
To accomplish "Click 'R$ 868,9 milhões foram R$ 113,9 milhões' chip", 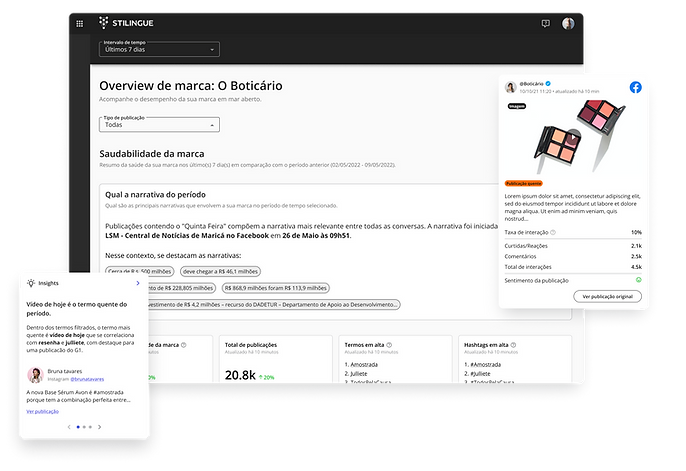I will click(x=276, y=288).
